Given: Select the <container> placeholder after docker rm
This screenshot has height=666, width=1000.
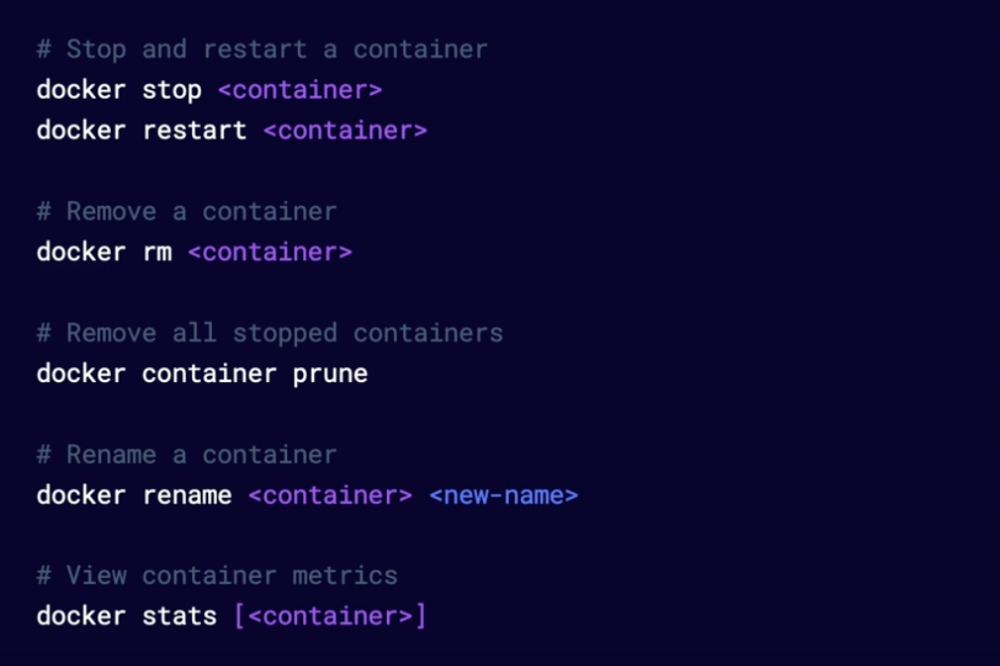Looking at the screenshot, I should [x=270, y=253].
